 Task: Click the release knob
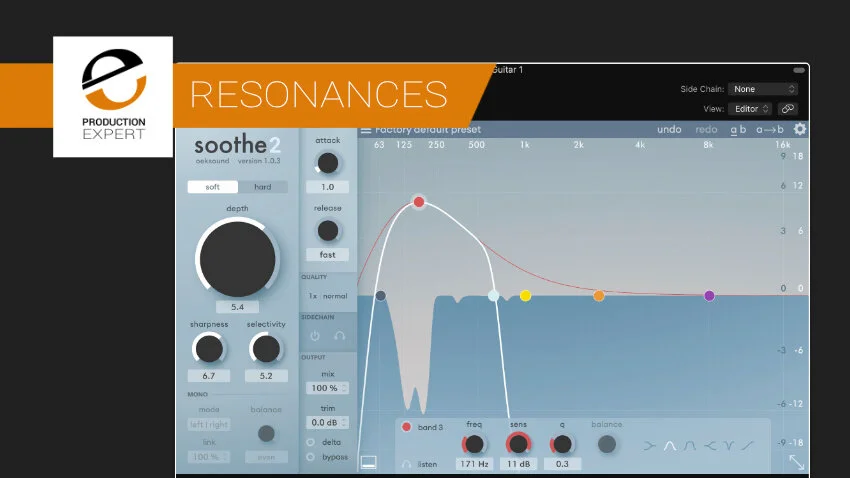pyautogui.click(x=327, y=231)
